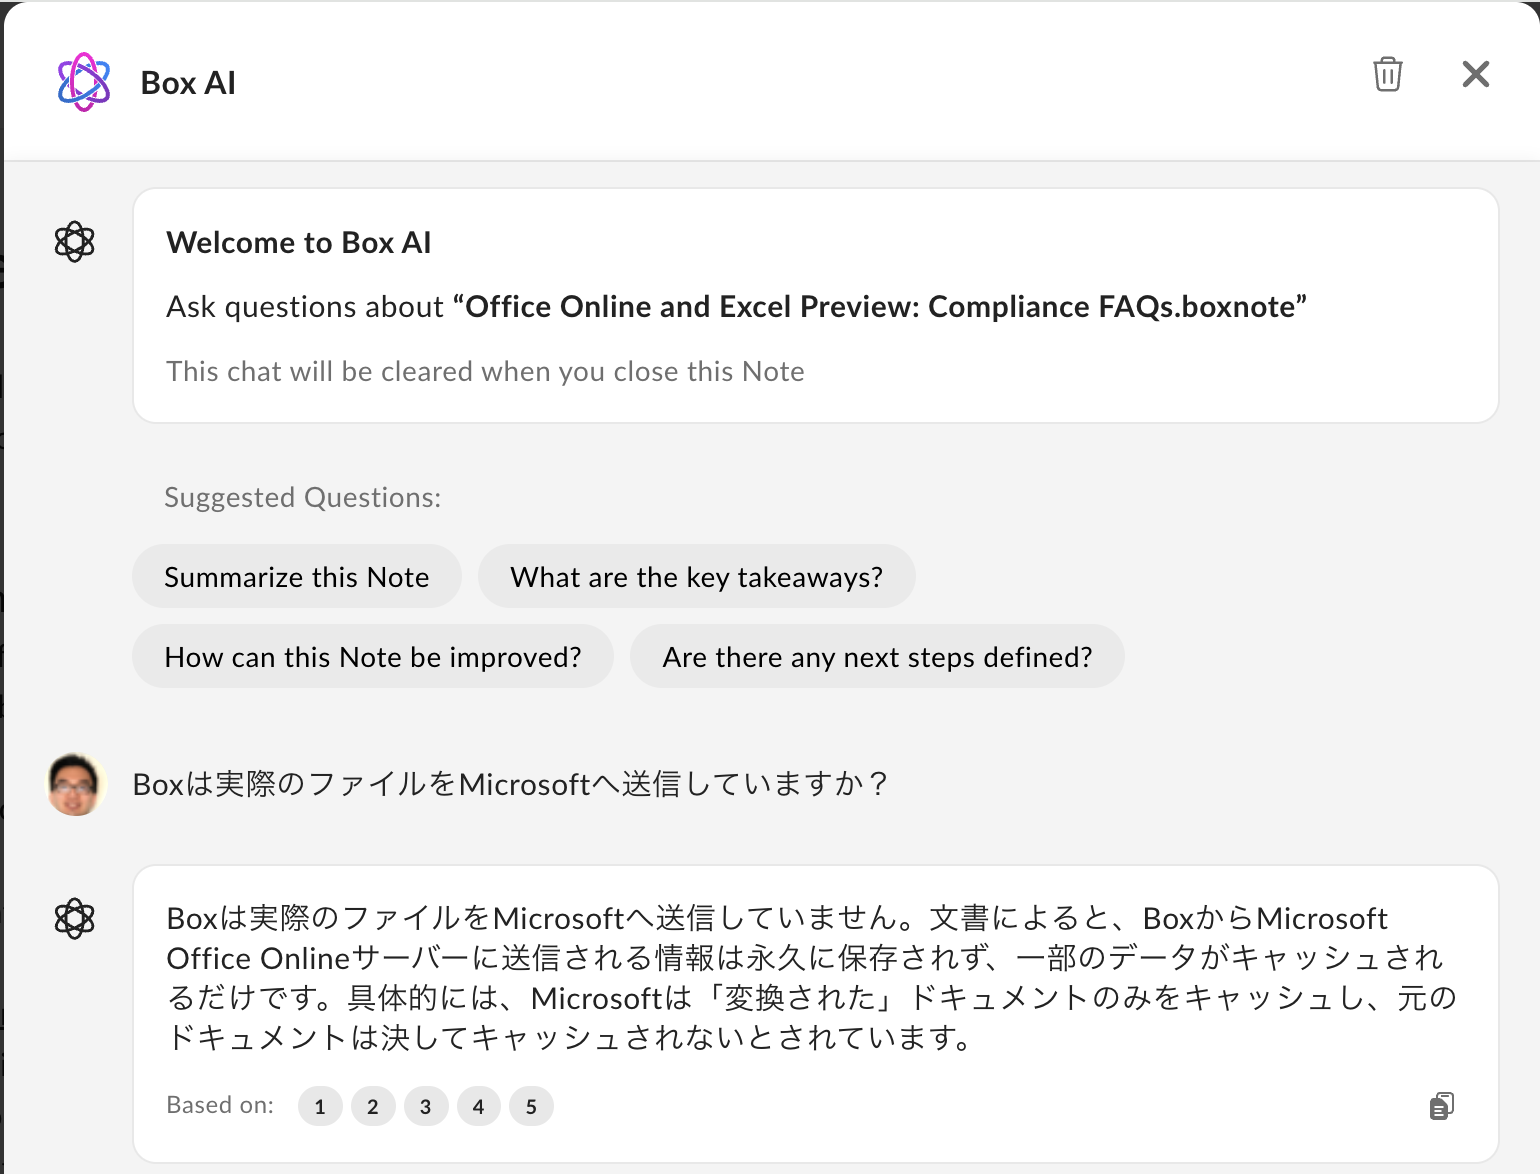Select "Are there any next steps defined?"
Screen dimensions: 1540x1174
(x=877, y=657)
